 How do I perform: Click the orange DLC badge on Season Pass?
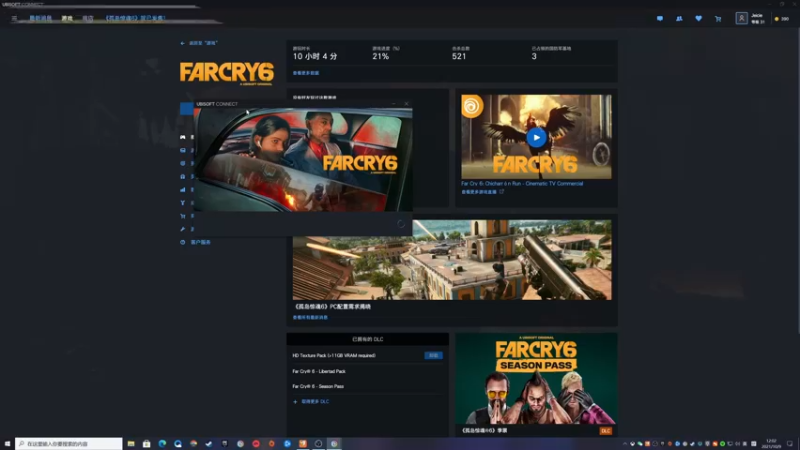coord(605,431)
